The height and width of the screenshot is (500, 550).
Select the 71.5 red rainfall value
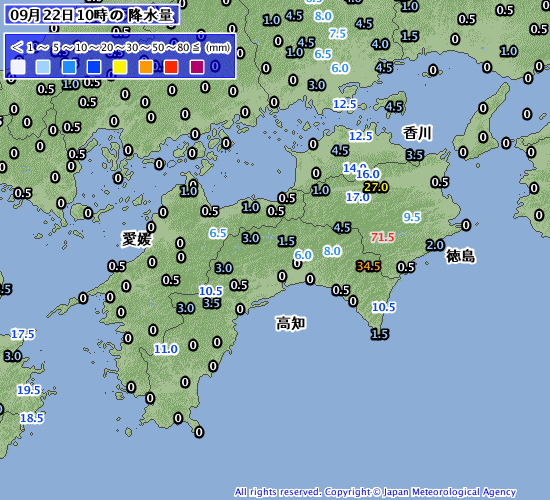click(x=383, y=238)
